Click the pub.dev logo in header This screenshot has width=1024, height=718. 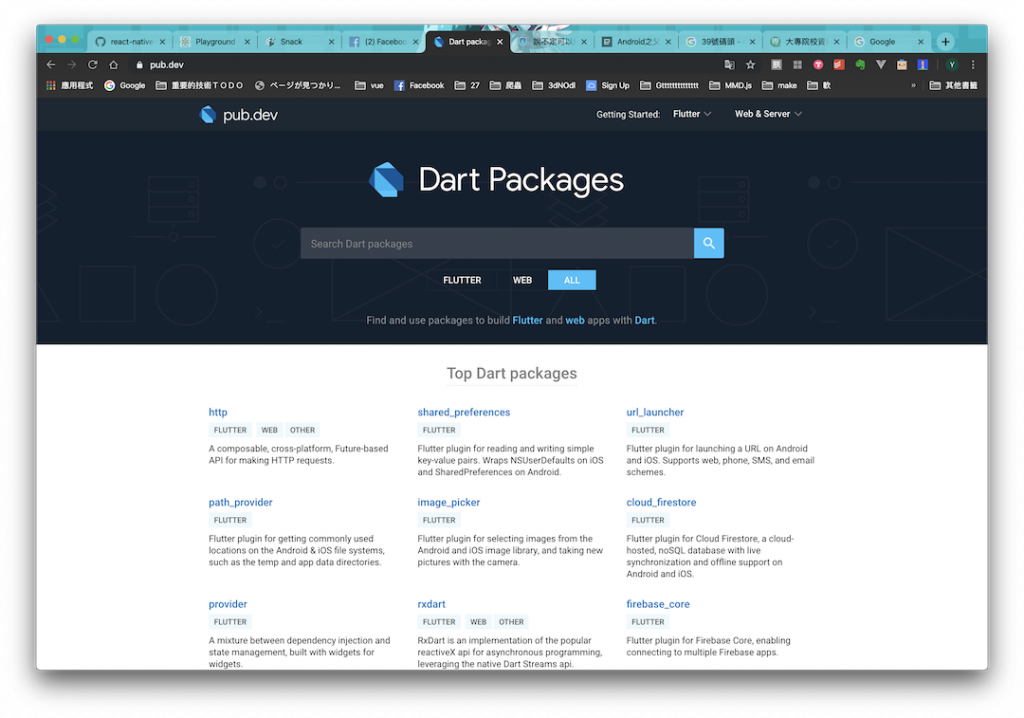coord(238,114)
